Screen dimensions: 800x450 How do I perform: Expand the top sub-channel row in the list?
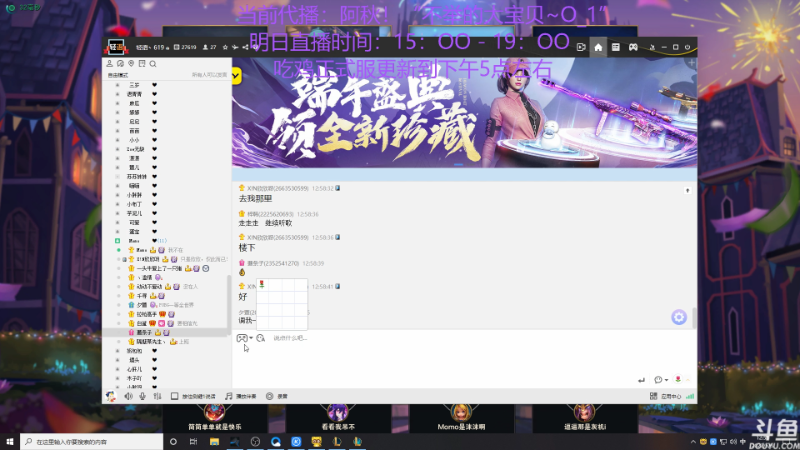117,85
